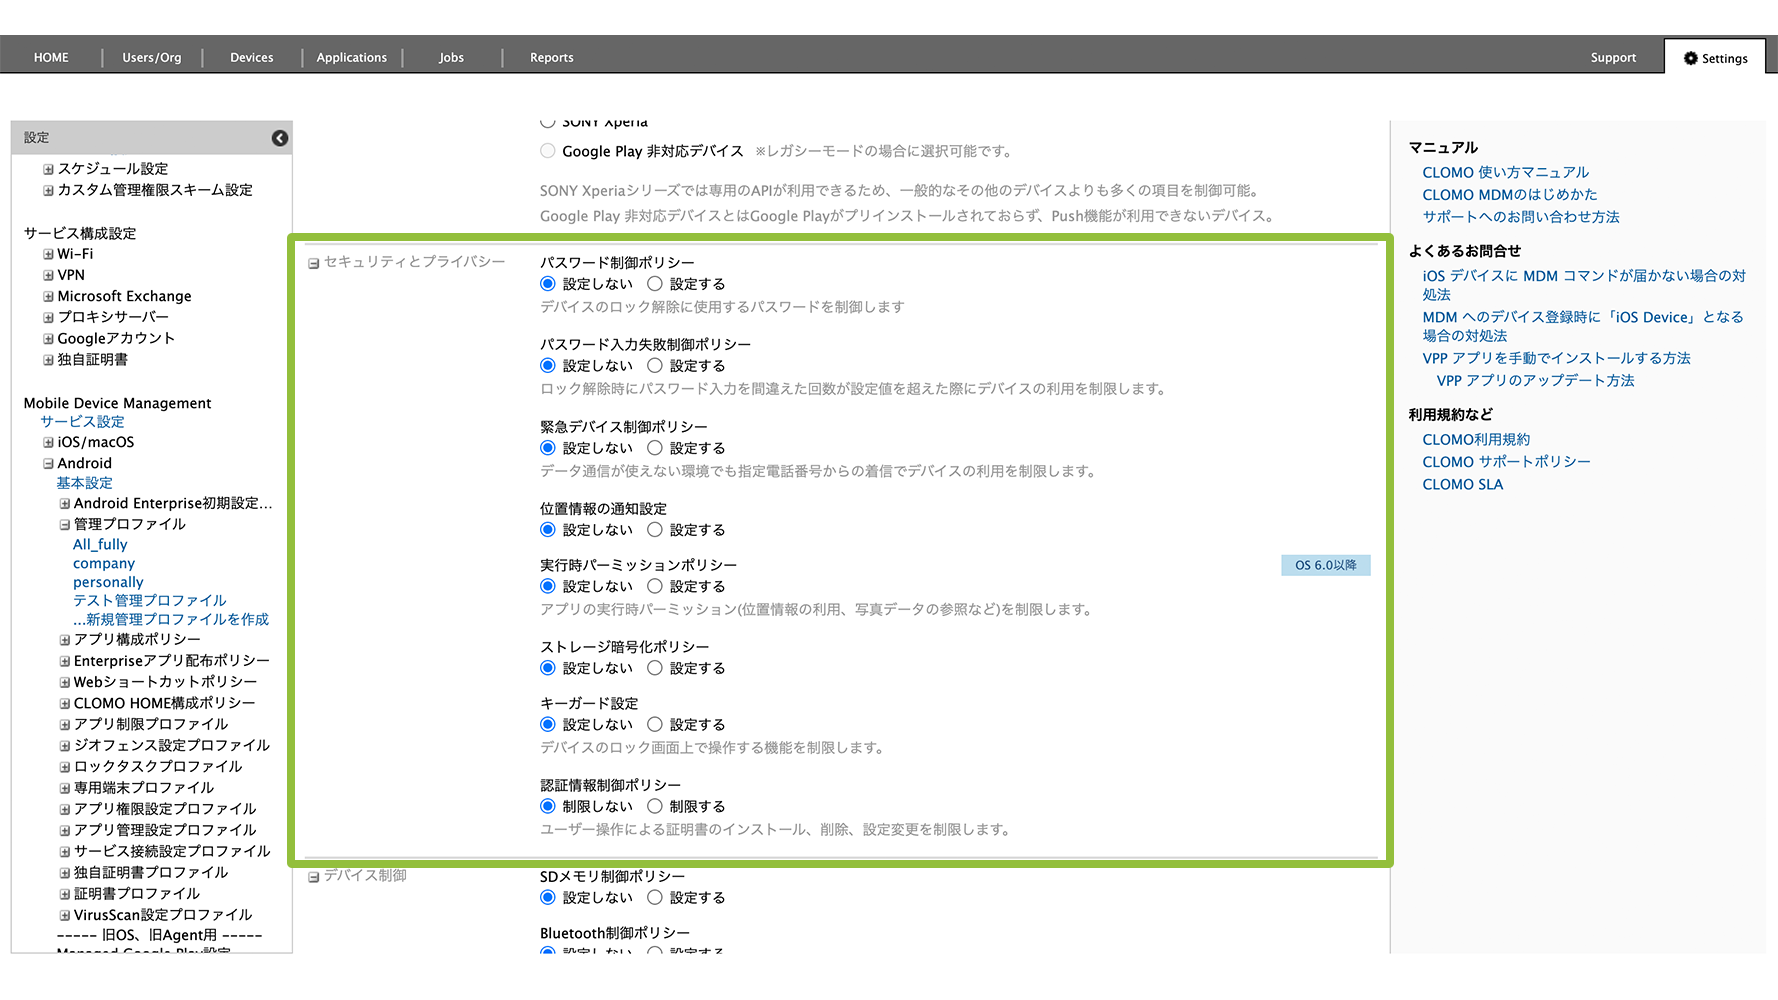
Task: Expand the Microsoft Exchange node icon
Action: [48, 296]
